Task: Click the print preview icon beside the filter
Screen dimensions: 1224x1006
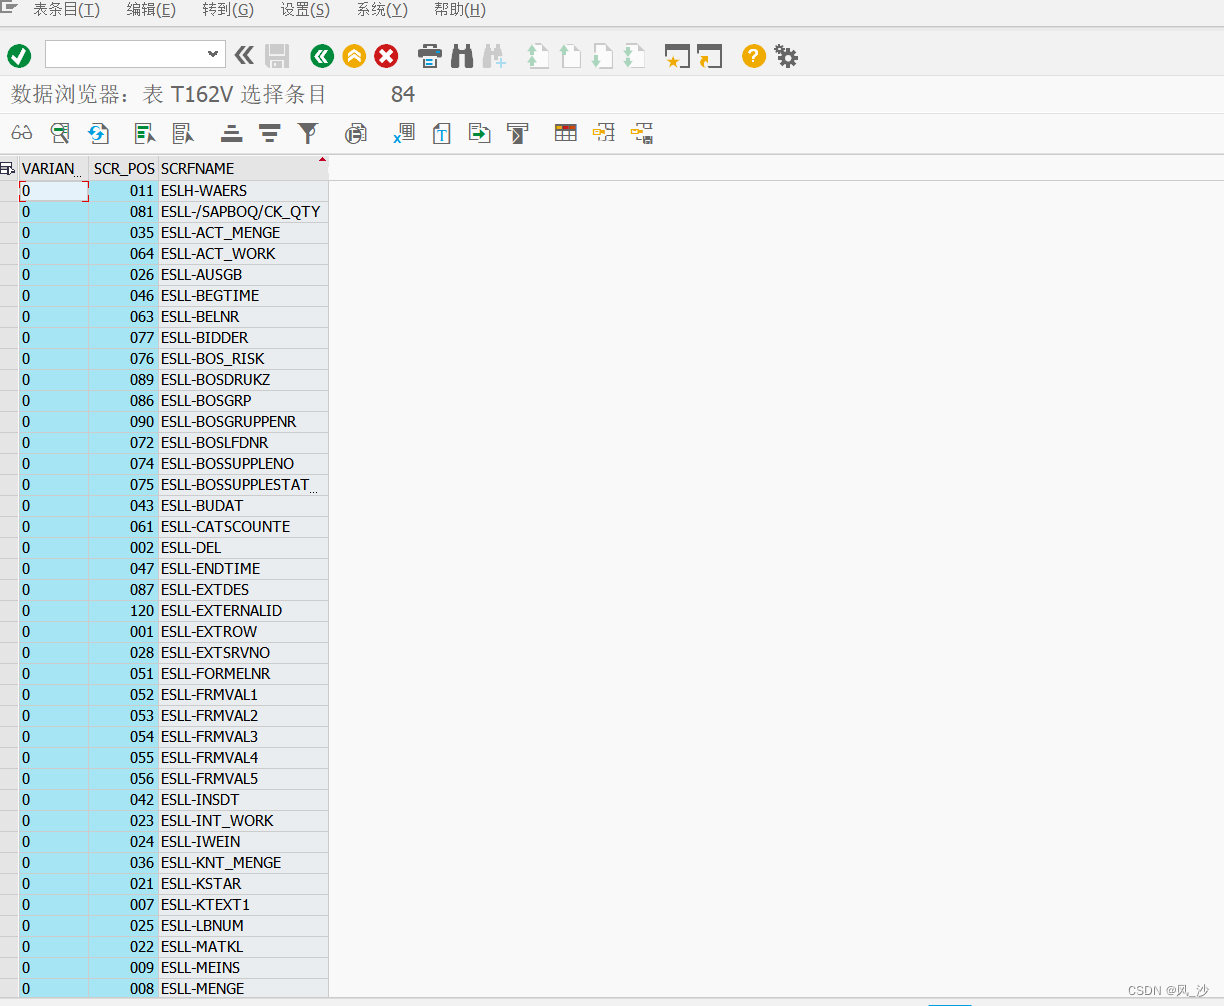Action: point(356,133)
